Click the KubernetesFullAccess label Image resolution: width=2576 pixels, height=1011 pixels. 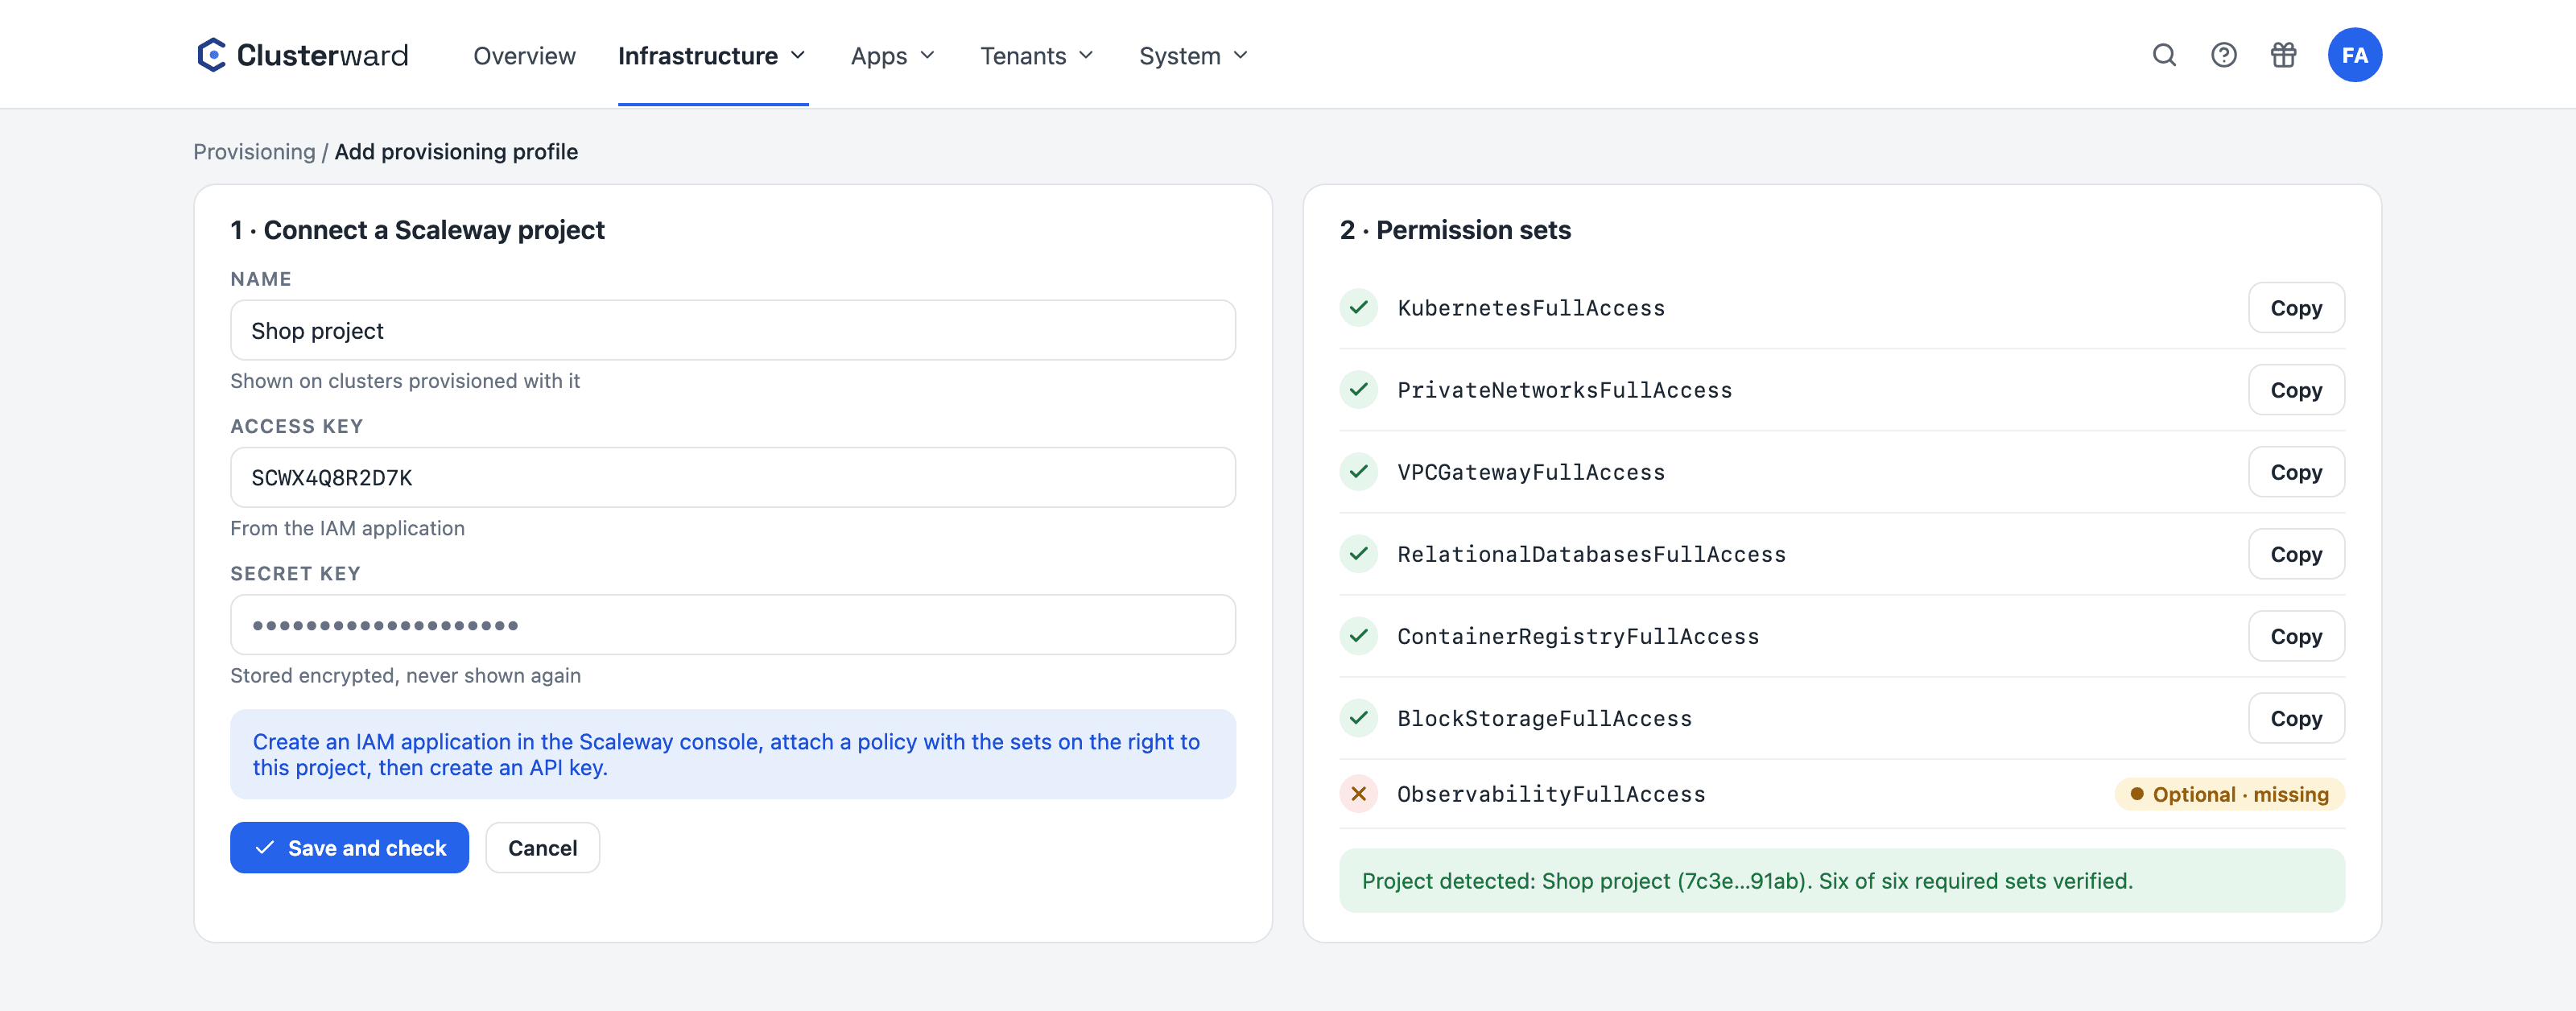(1531, 307)
